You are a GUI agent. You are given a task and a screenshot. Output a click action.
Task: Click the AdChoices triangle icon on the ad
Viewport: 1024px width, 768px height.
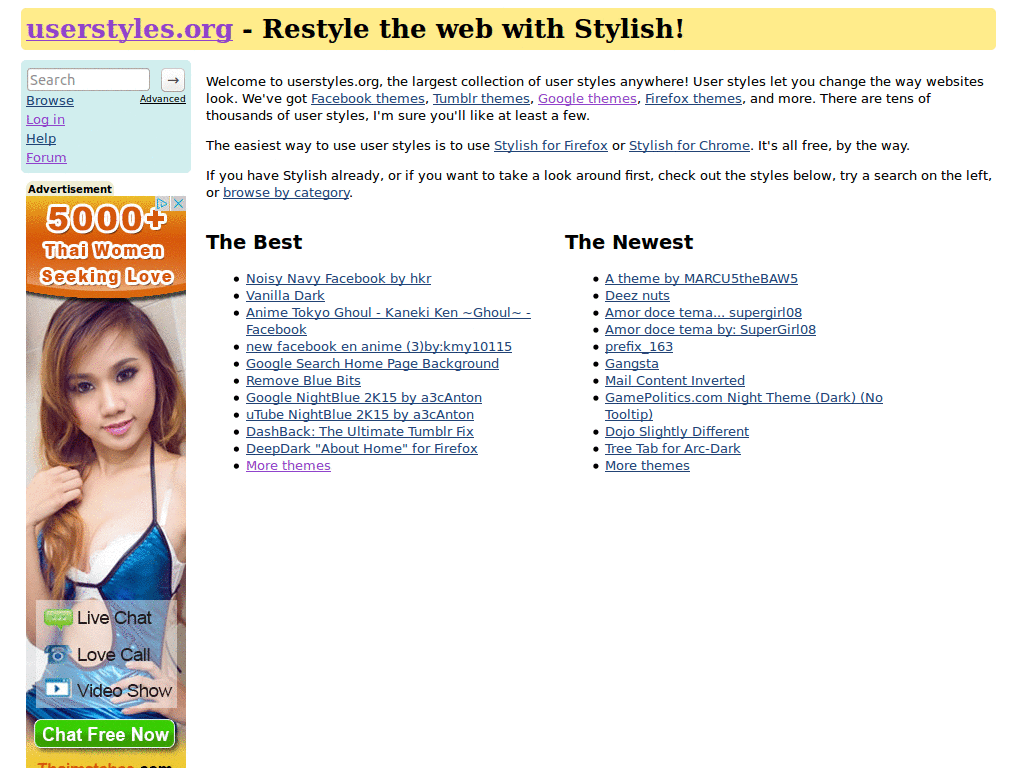pos(163,203)
